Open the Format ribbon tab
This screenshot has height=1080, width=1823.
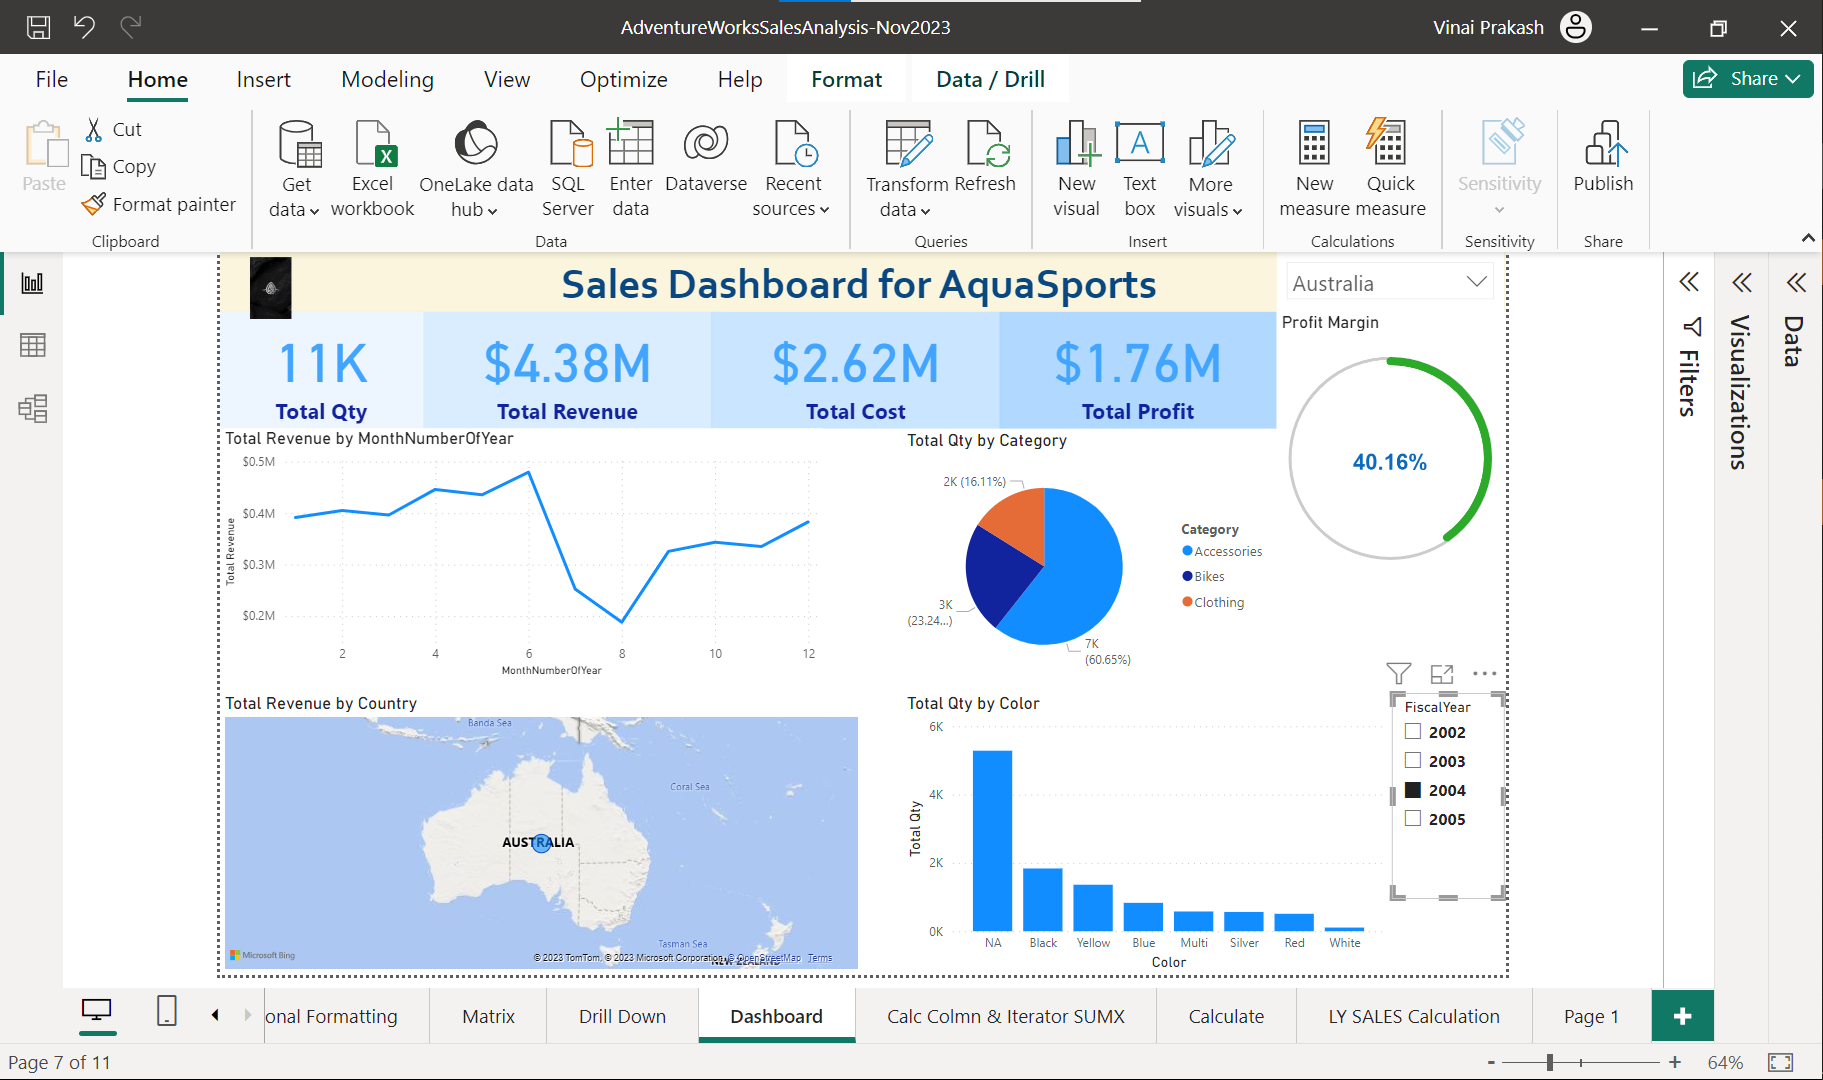(x=846, y=79)
